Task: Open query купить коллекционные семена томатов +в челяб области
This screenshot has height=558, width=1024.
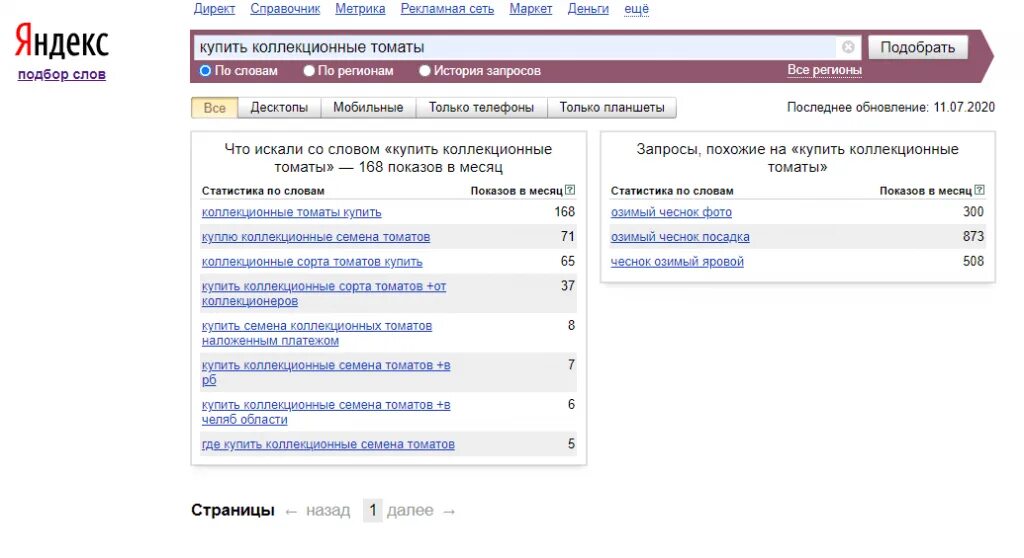Action: 326,412
